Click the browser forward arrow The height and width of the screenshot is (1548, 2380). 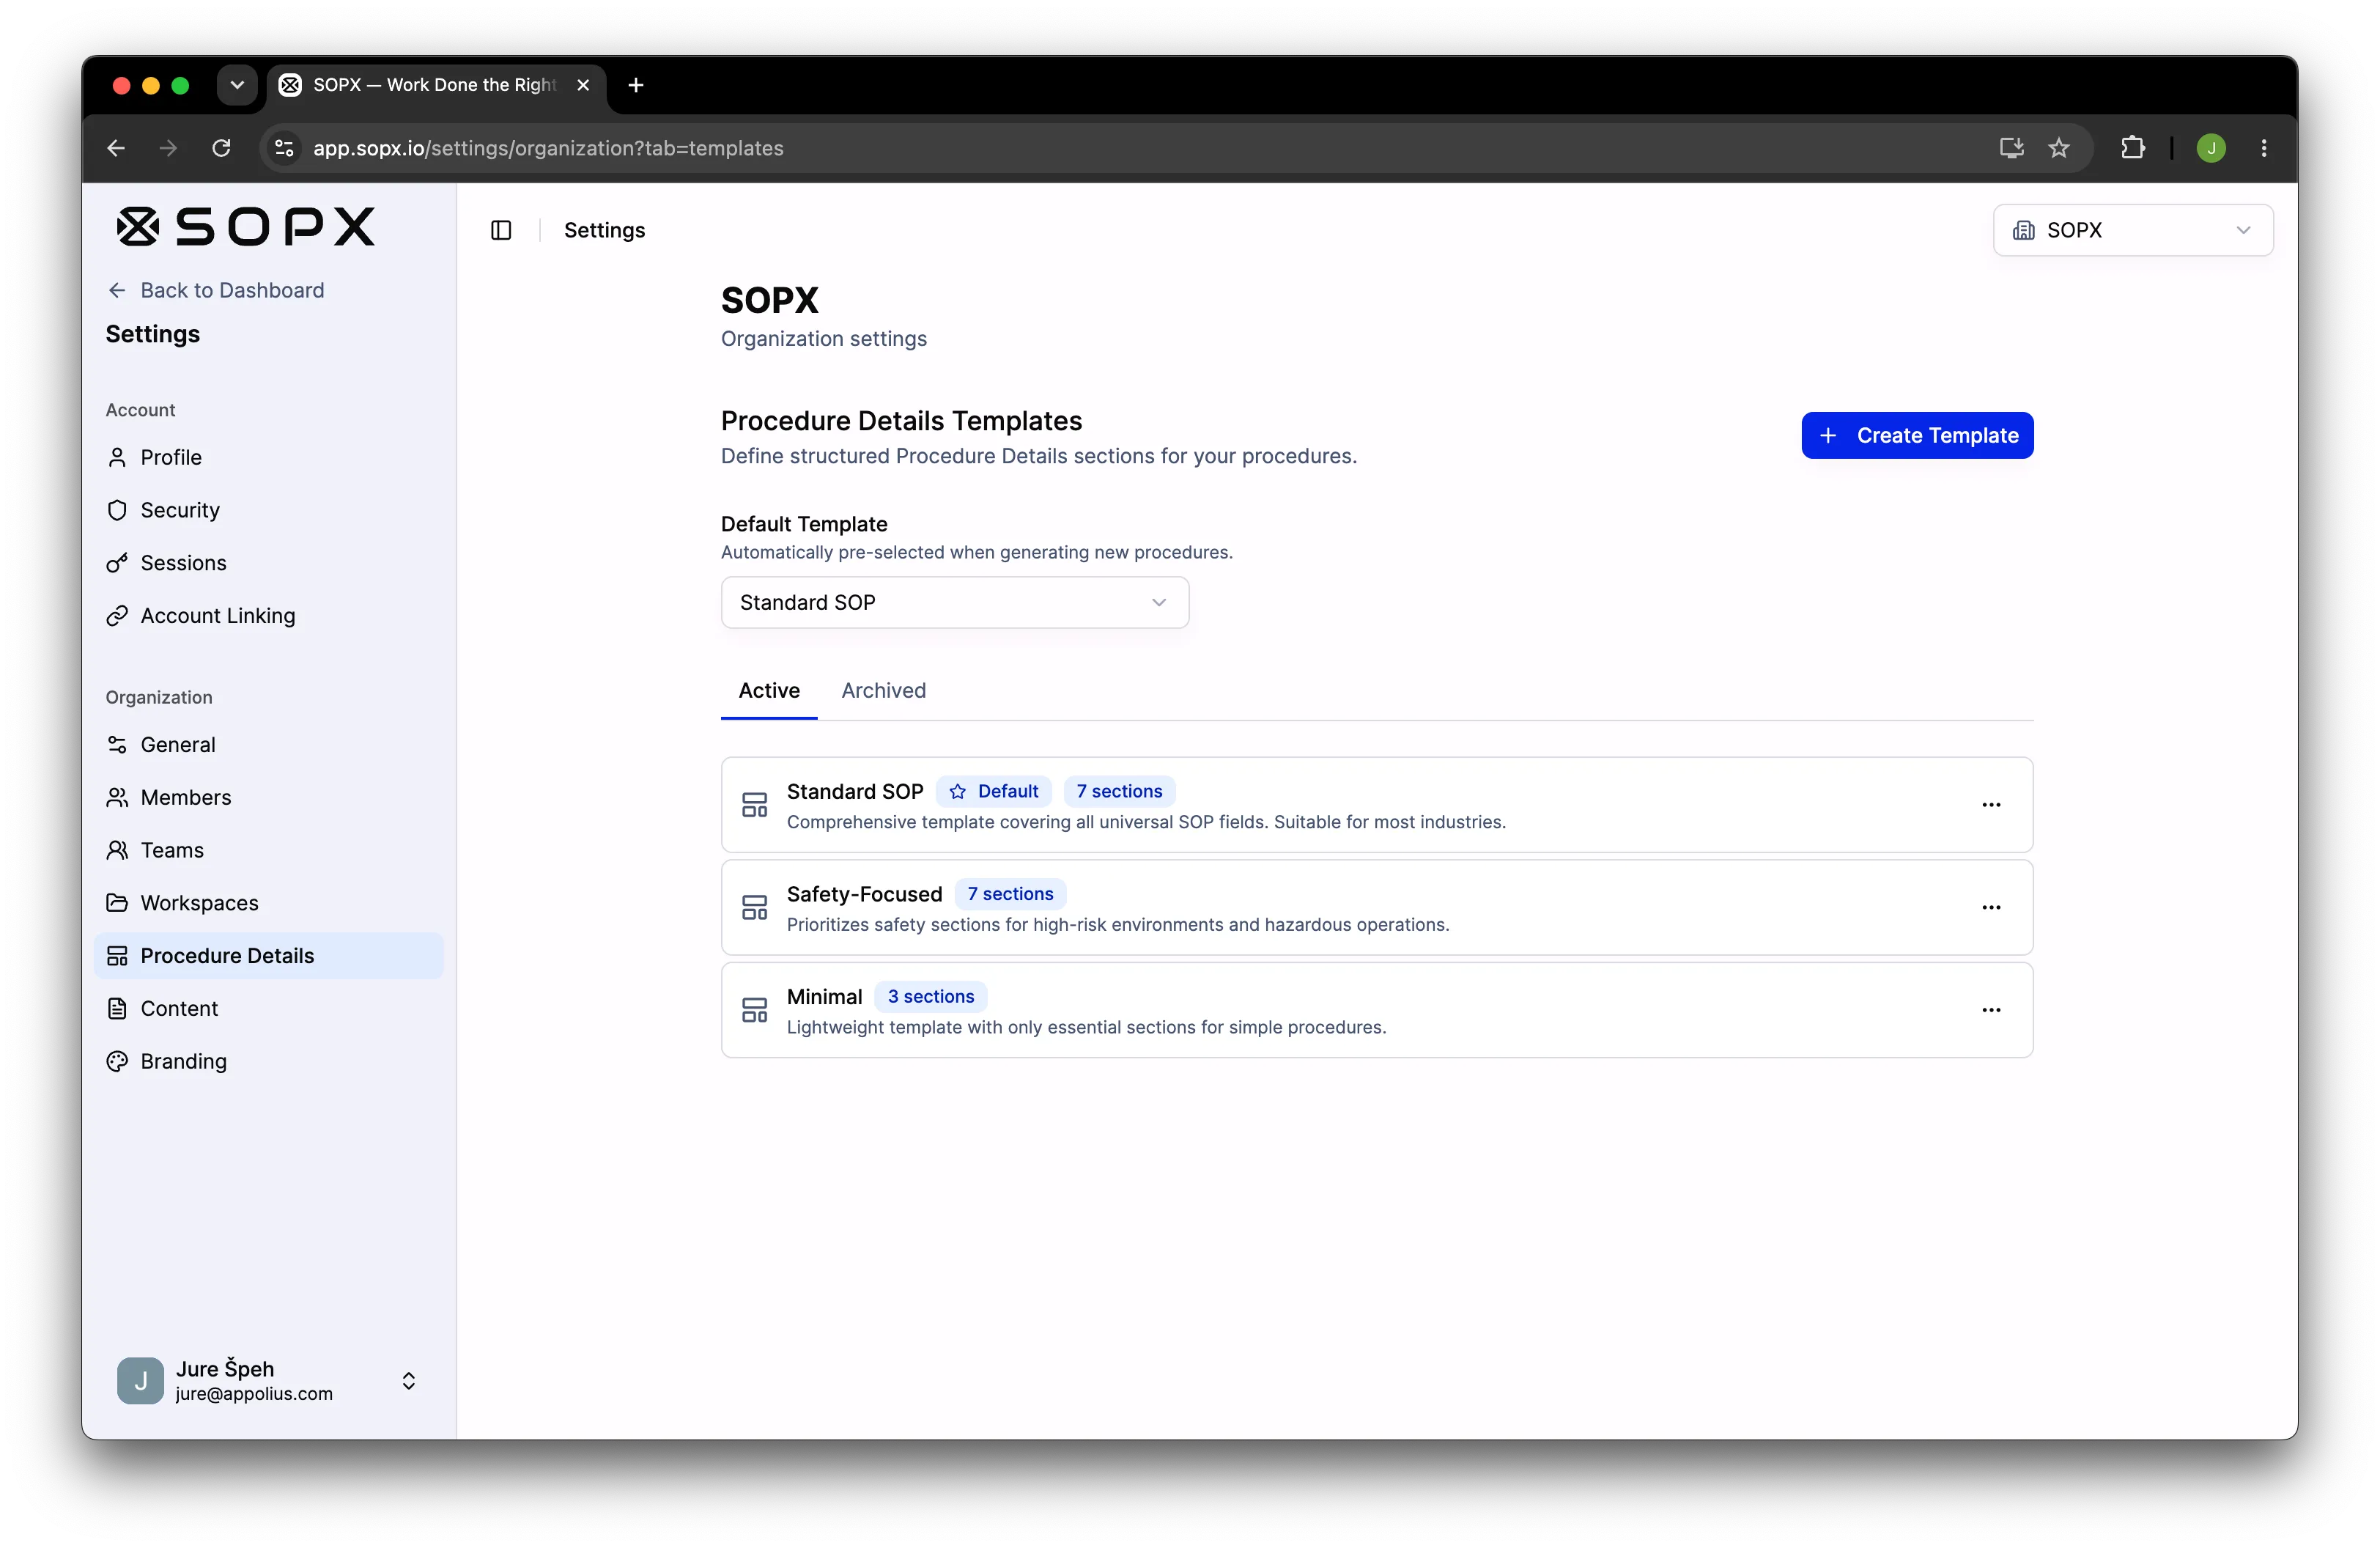(168, 148)
